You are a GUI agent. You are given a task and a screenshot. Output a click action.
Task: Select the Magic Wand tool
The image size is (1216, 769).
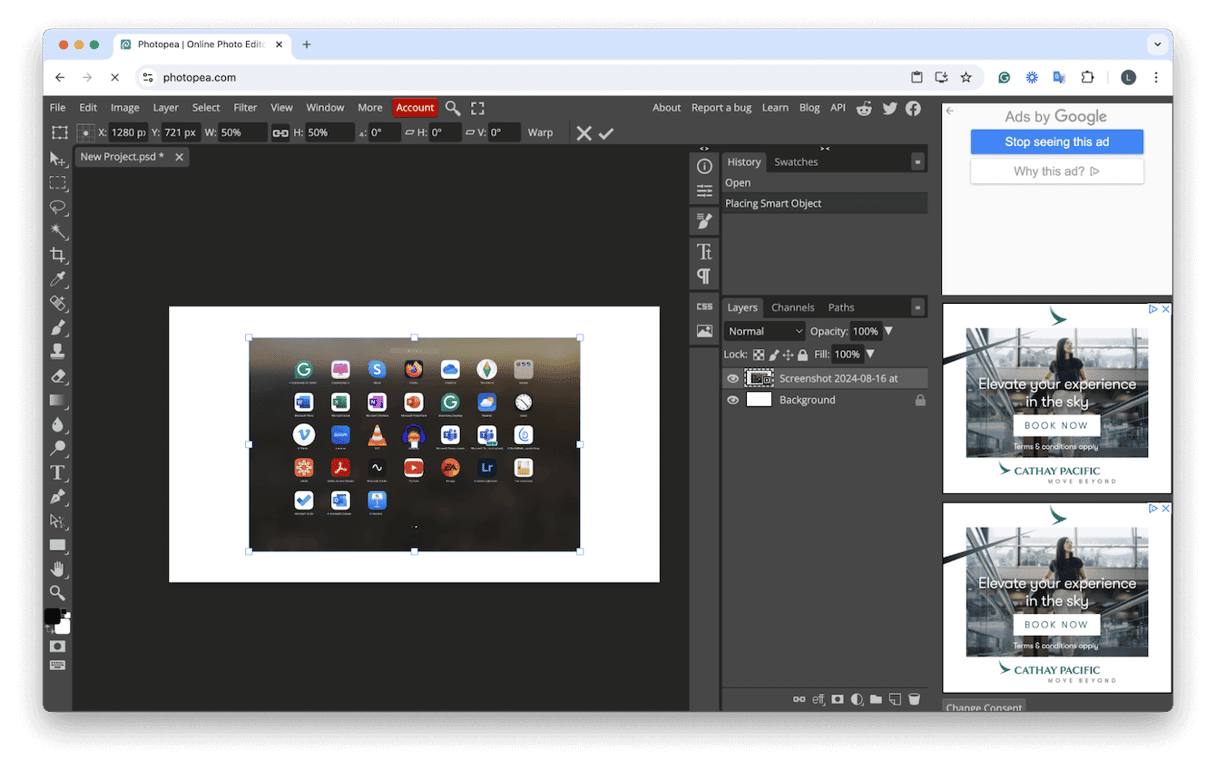[x=59, y=232]
